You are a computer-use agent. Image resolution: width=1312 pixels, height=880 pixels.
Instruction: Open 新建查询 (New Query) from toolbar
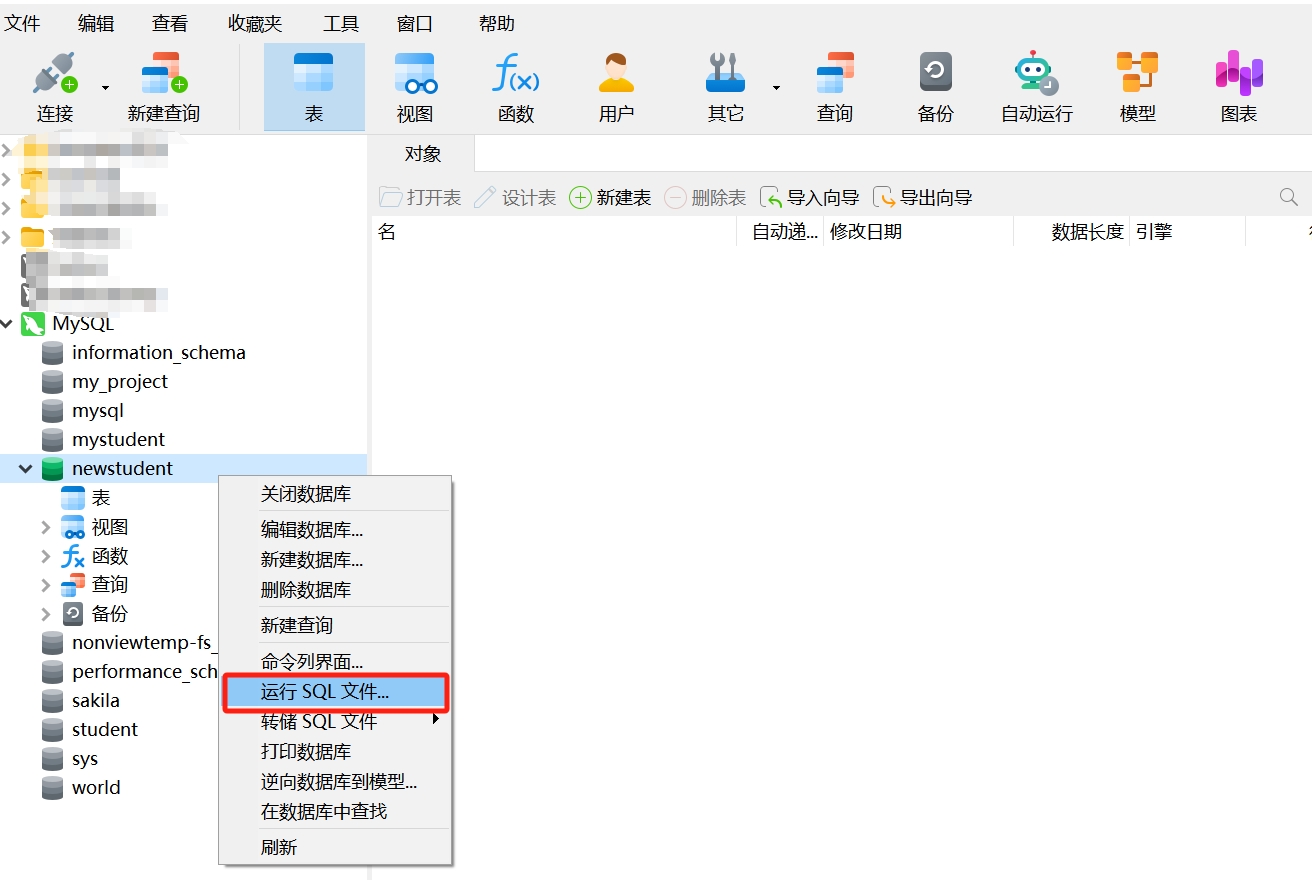coord(163,75)
